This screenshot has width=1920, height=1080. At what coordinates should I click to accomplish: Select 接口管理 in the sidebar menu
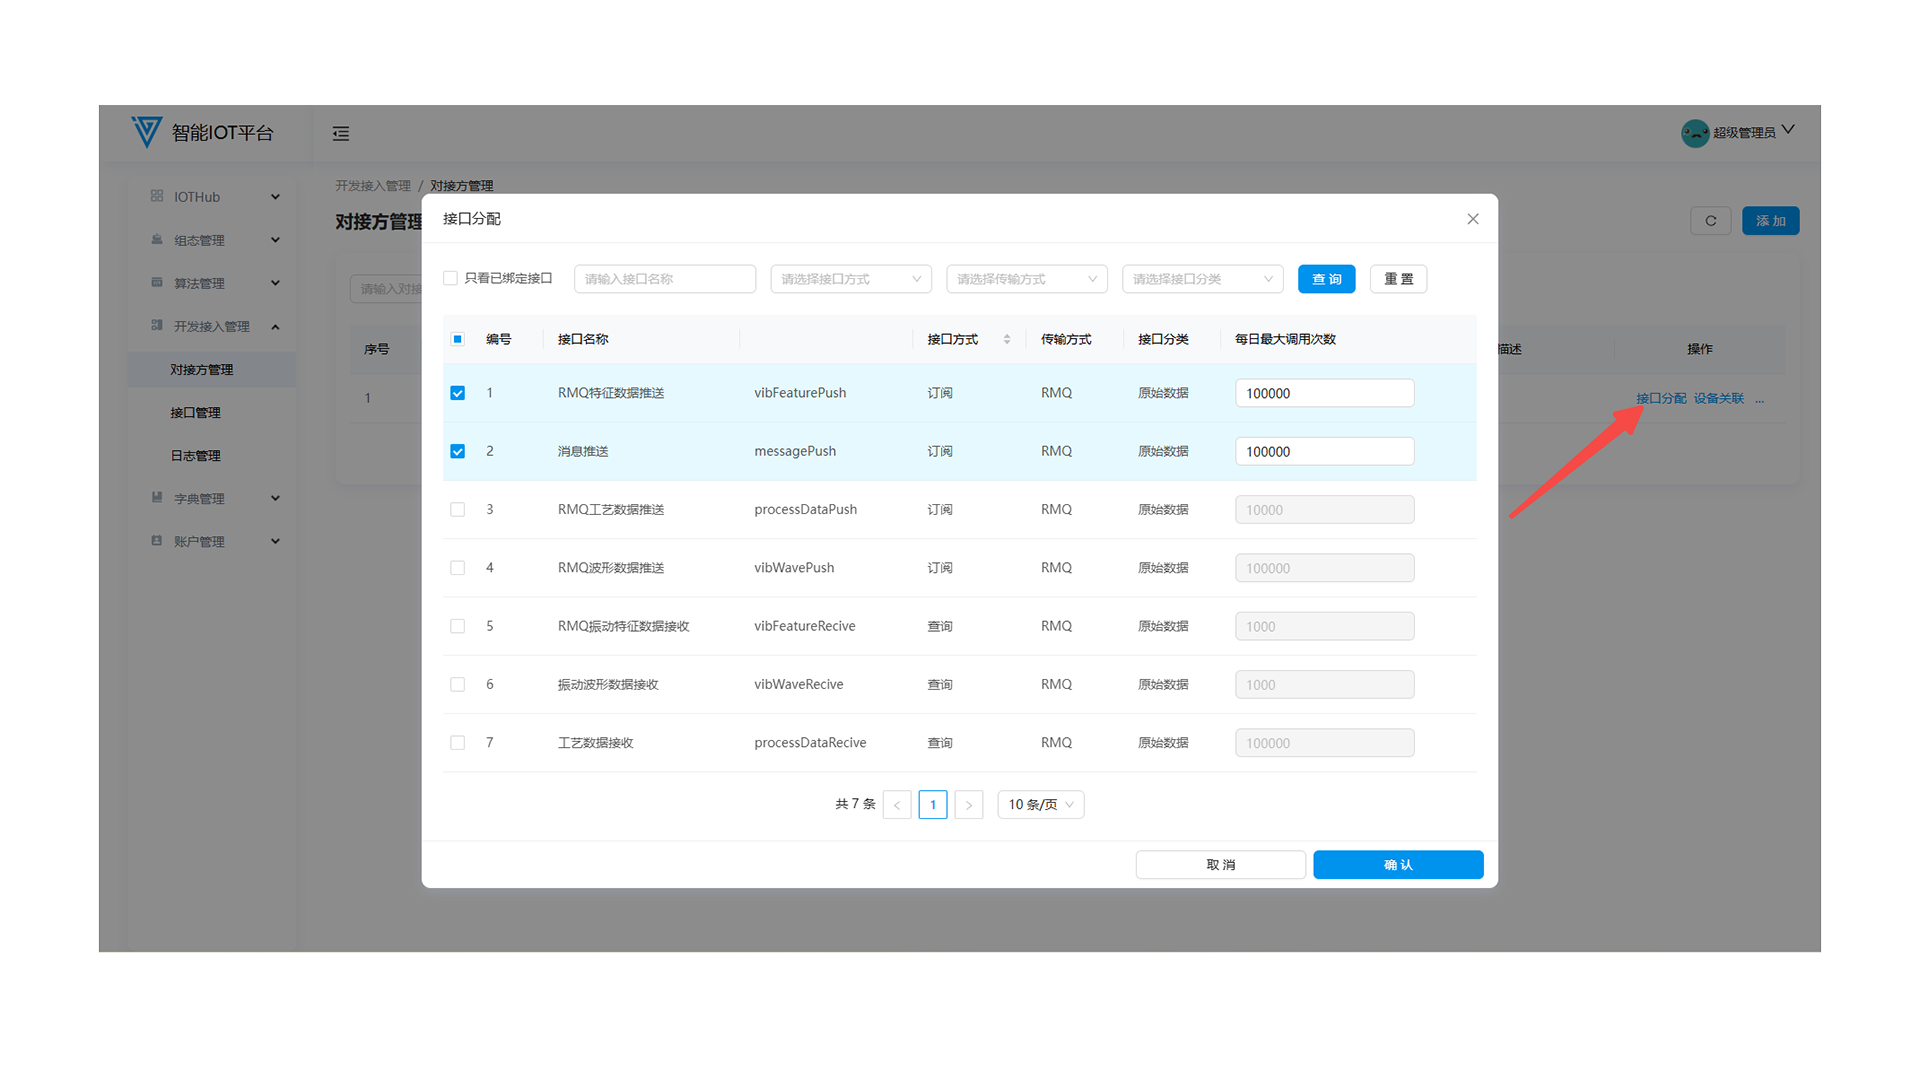tap(195, 413)
